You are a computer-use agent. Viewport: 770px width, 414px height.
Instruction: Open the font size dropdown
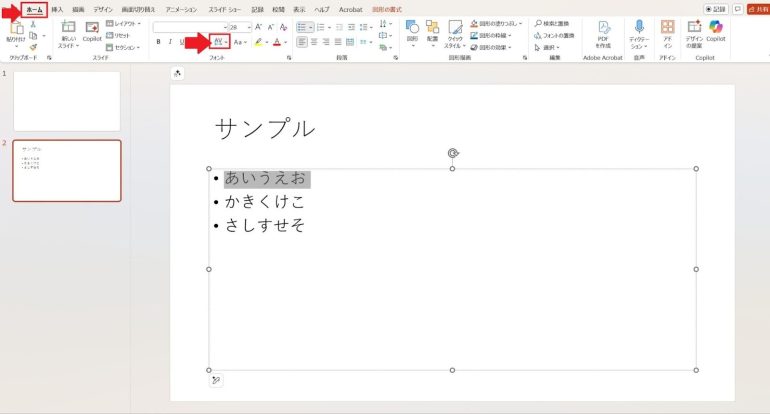click(248, 26)
